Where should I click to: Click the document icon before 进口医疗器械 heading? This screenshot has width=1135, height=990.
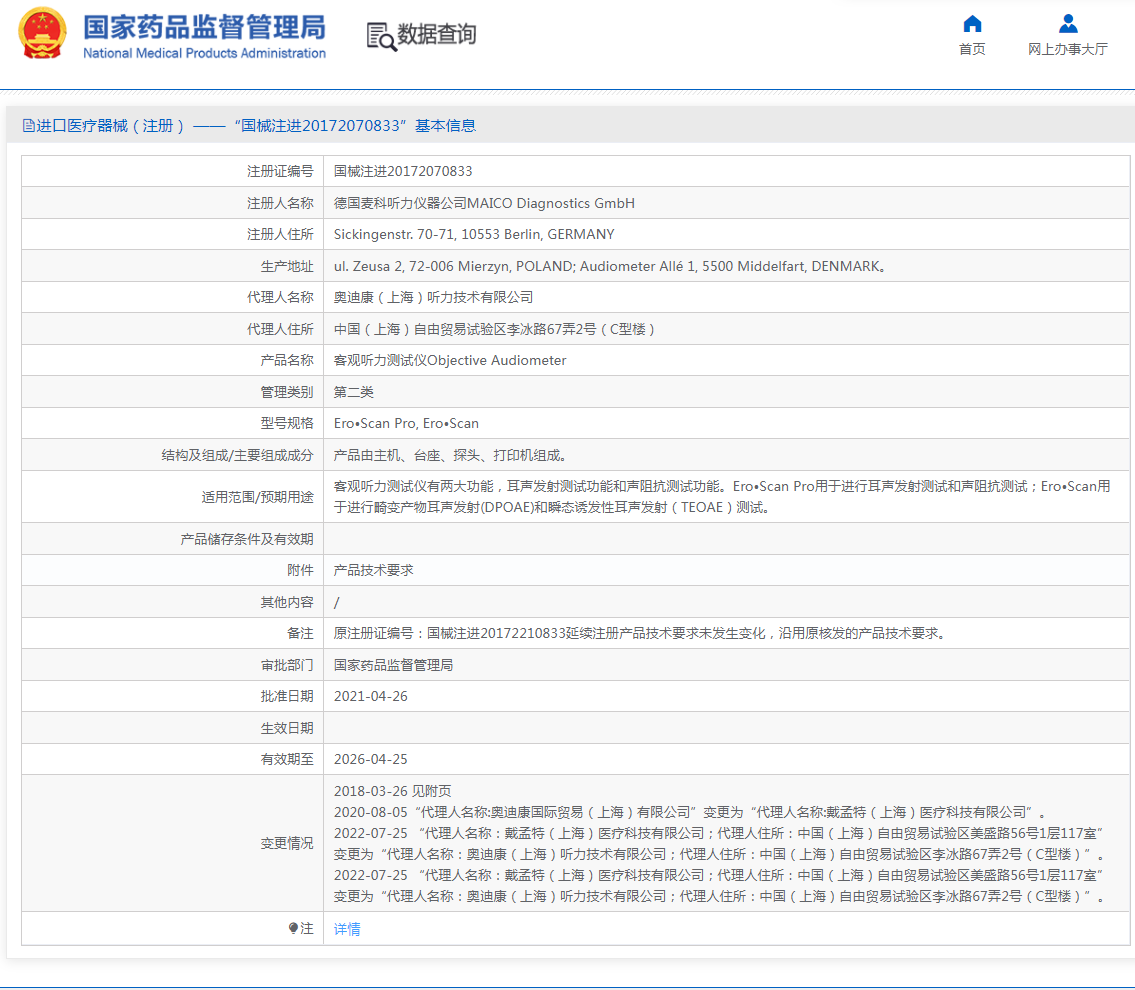coord(28,126)
